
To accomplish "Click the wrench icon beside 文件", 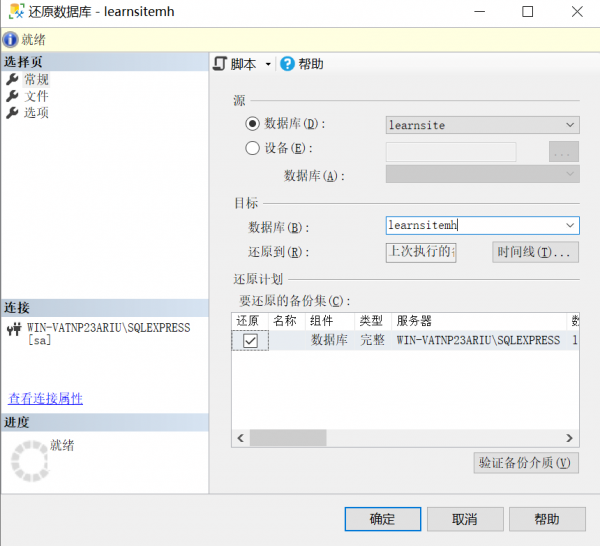I will (12, 96).
